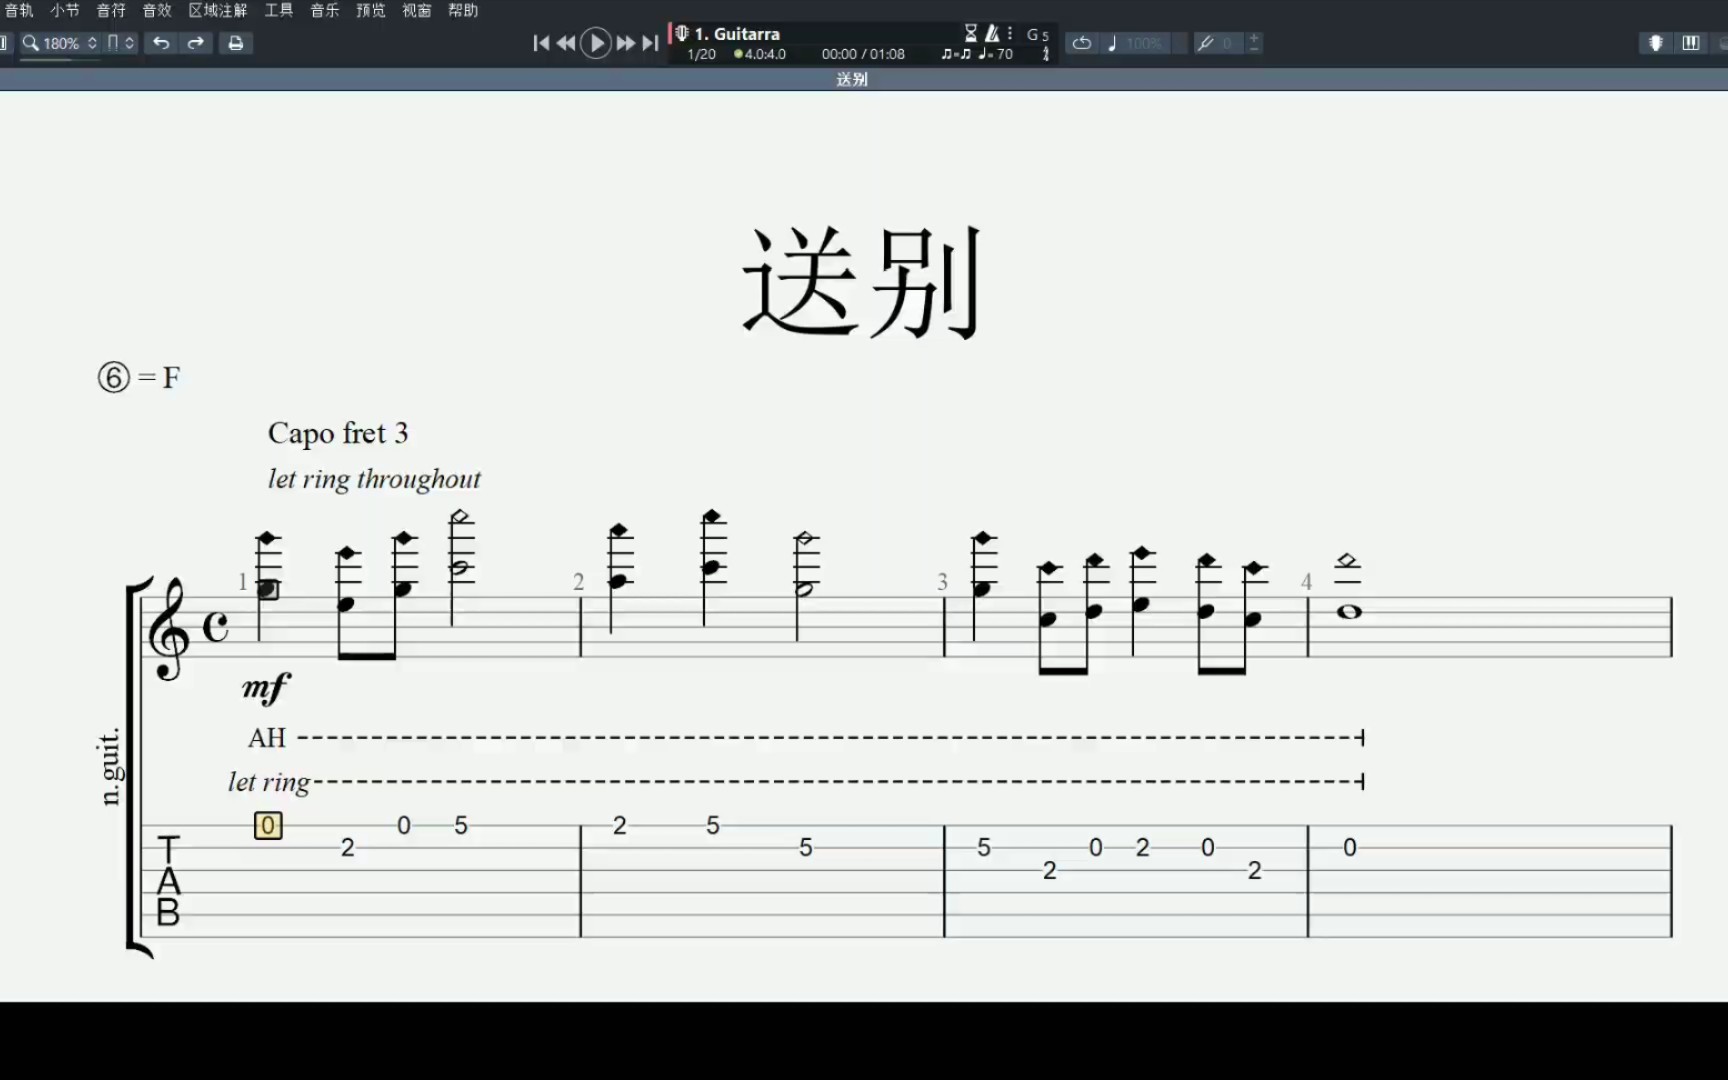Toggle the count-in hourglass icon
Screen dimensions: 1728x1080
coord(971,33)
